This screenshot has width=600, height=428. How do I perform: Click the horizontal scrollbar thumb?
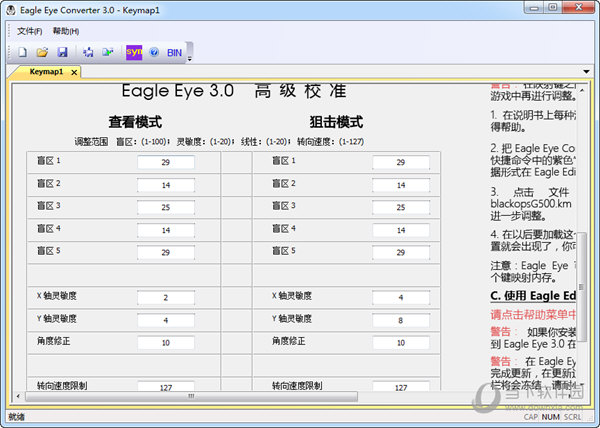tap(191, 396)
